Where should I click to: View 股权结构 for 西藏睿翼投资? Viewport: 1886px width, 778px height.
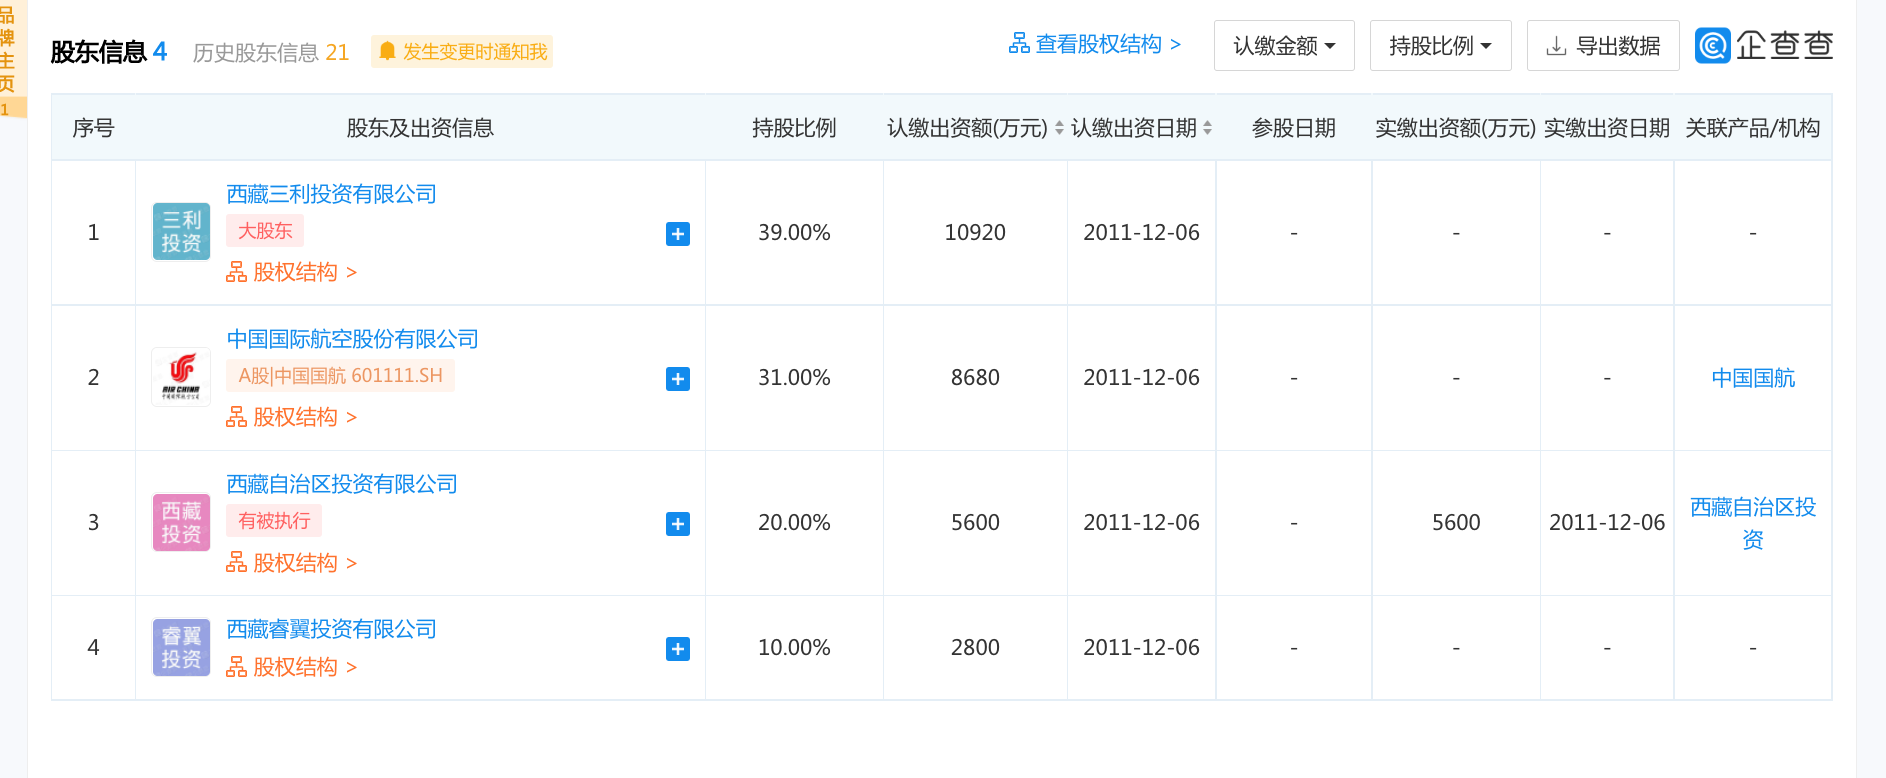click(x=291, y=667)
